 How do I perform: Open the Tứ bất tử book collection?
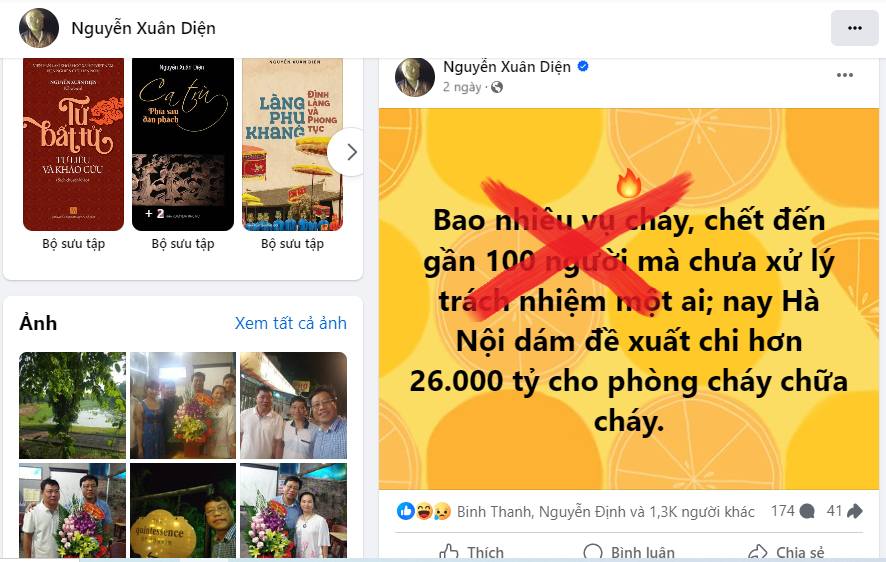point(73,145)
